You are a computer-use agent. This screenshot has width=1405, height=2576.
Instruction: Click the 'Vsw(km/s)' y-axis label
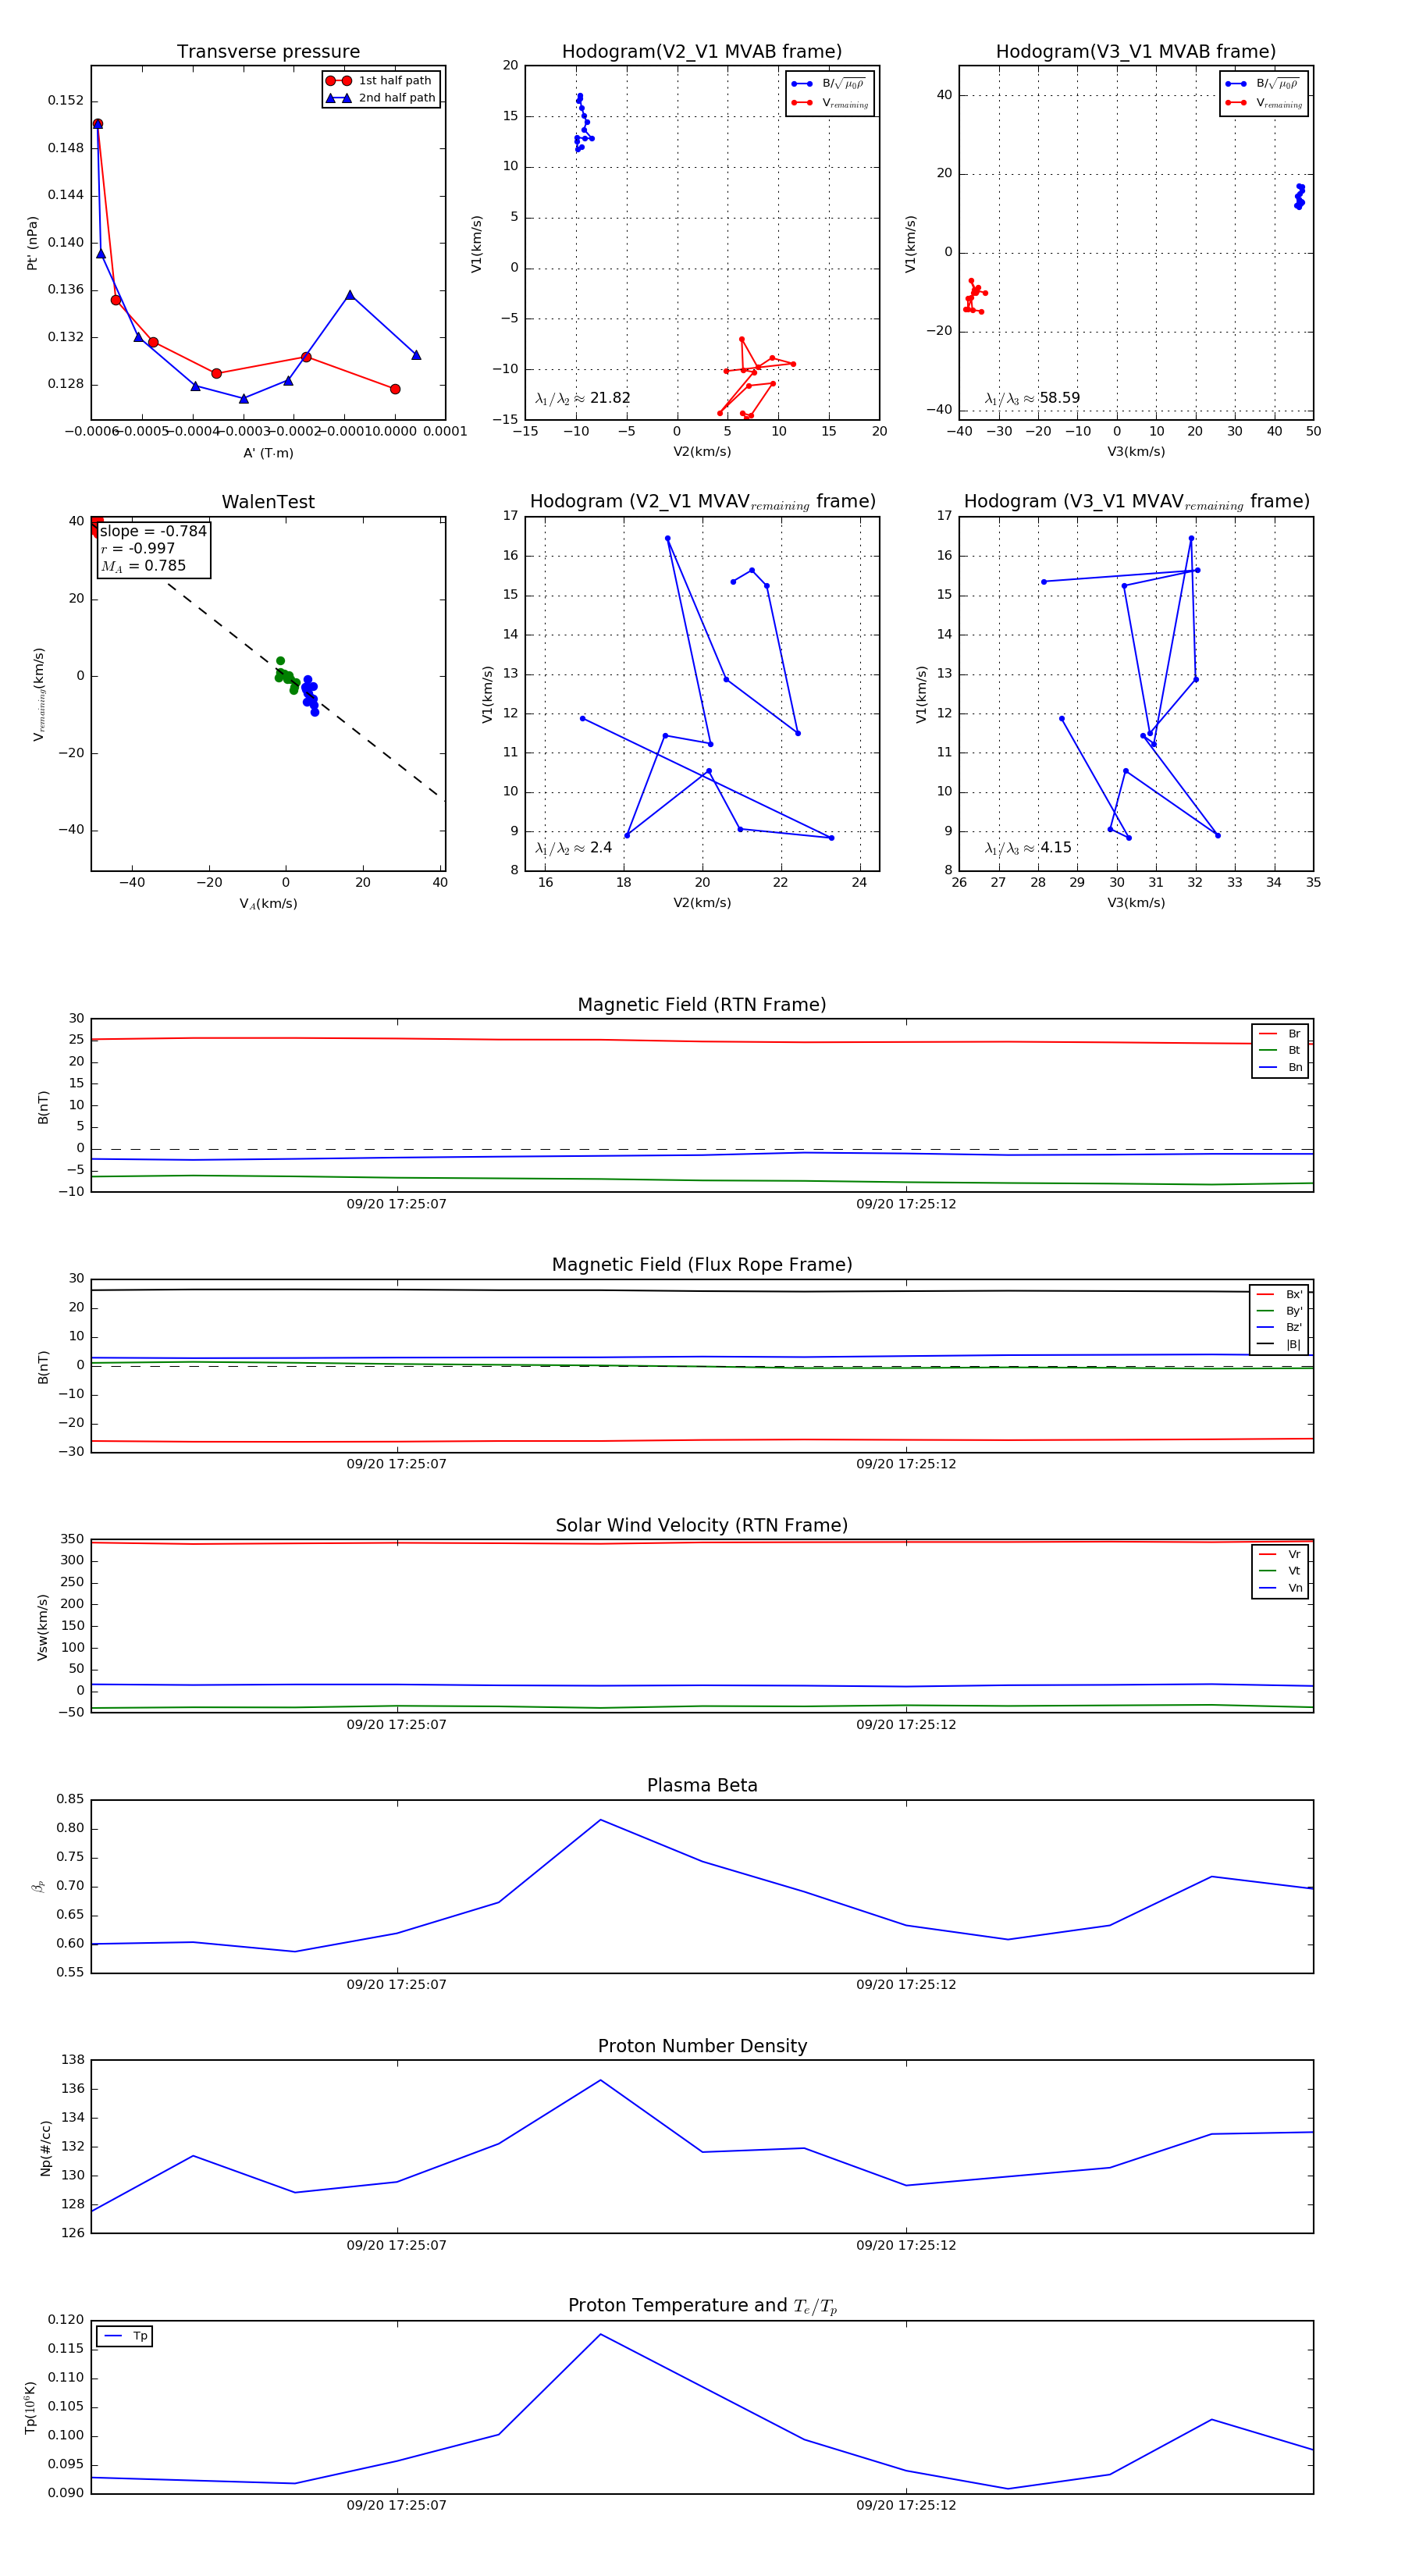point(42,1628)
